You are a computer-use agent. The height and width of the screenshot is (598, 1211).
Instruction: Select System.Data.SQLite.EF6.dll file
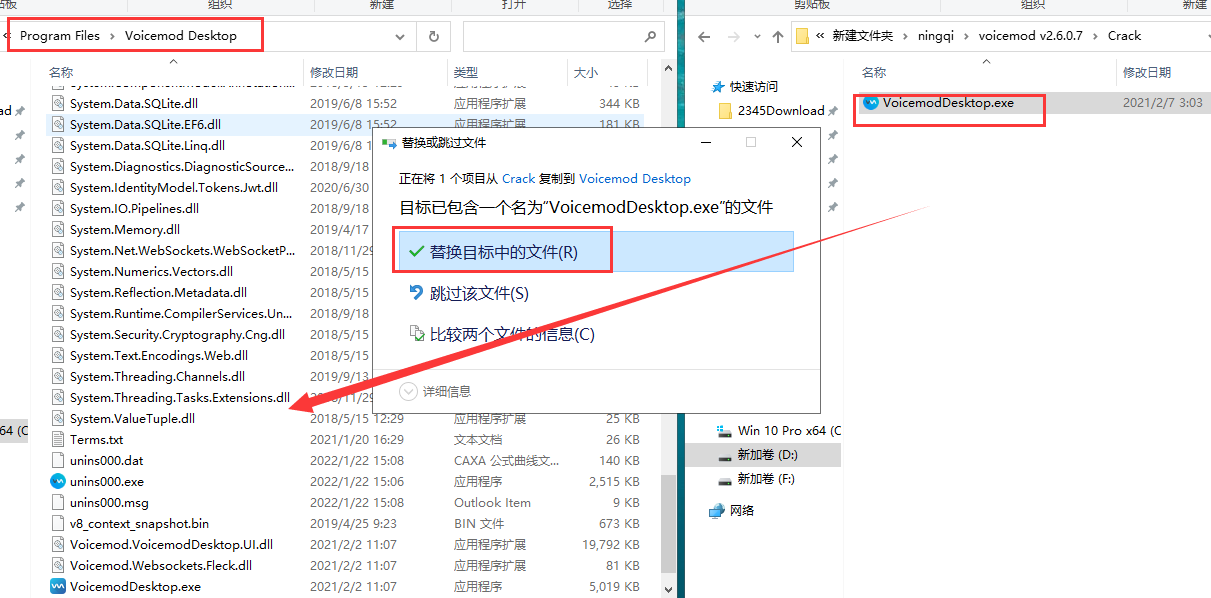(x=145, y=125)
